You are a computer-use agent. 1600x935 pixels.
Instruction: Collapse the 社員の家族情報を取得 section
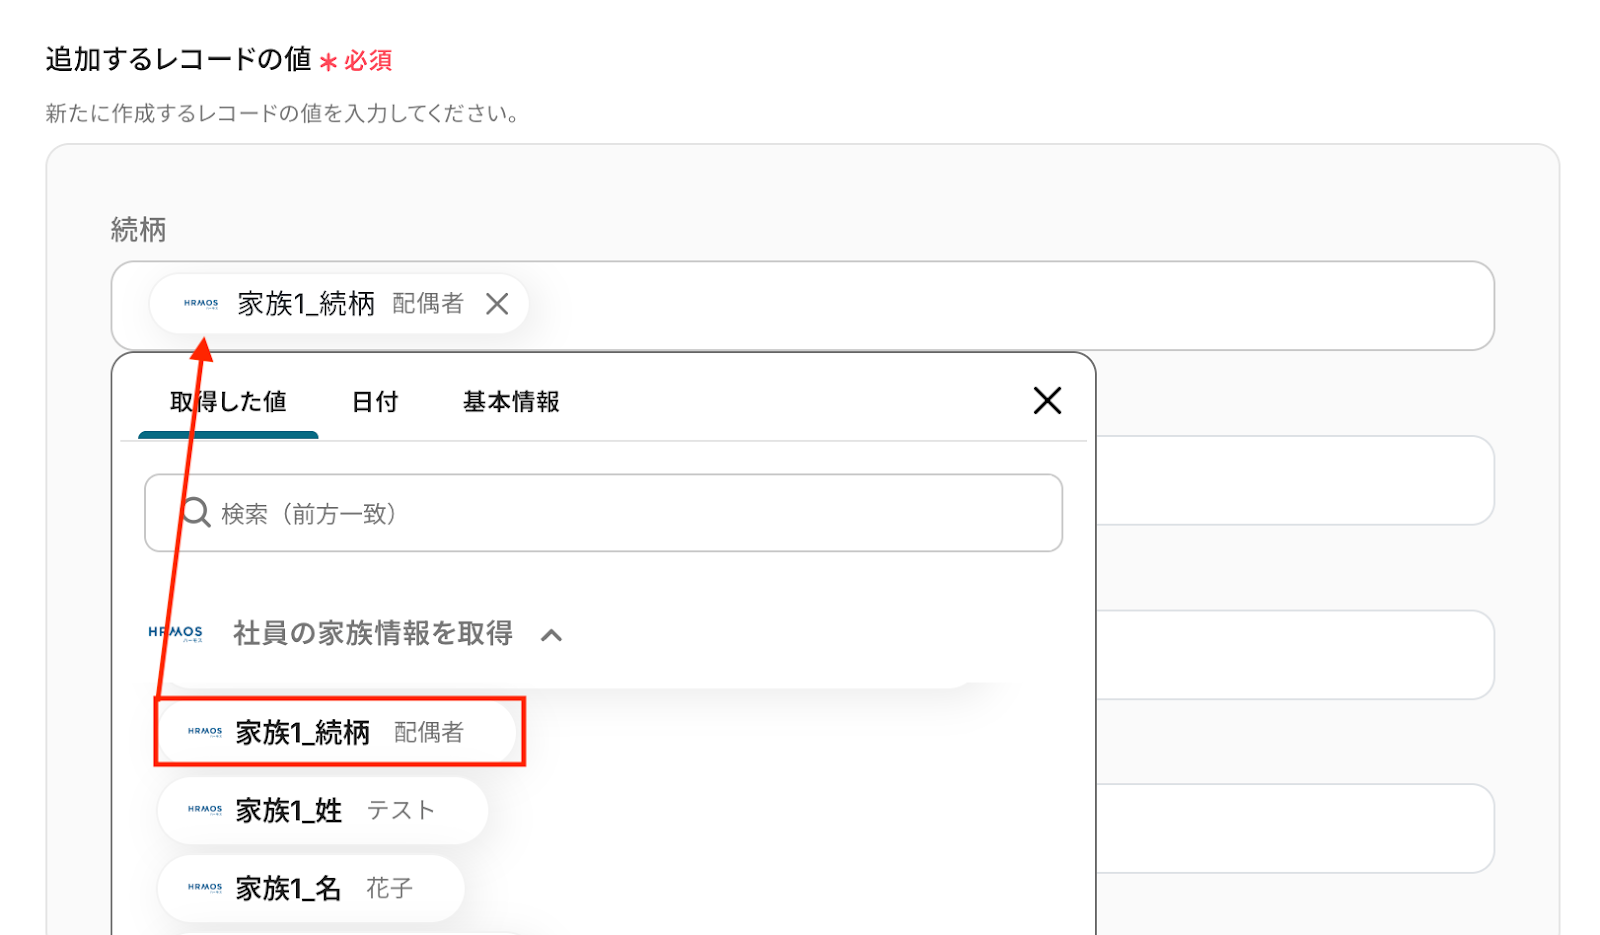(x=551, y=635)
